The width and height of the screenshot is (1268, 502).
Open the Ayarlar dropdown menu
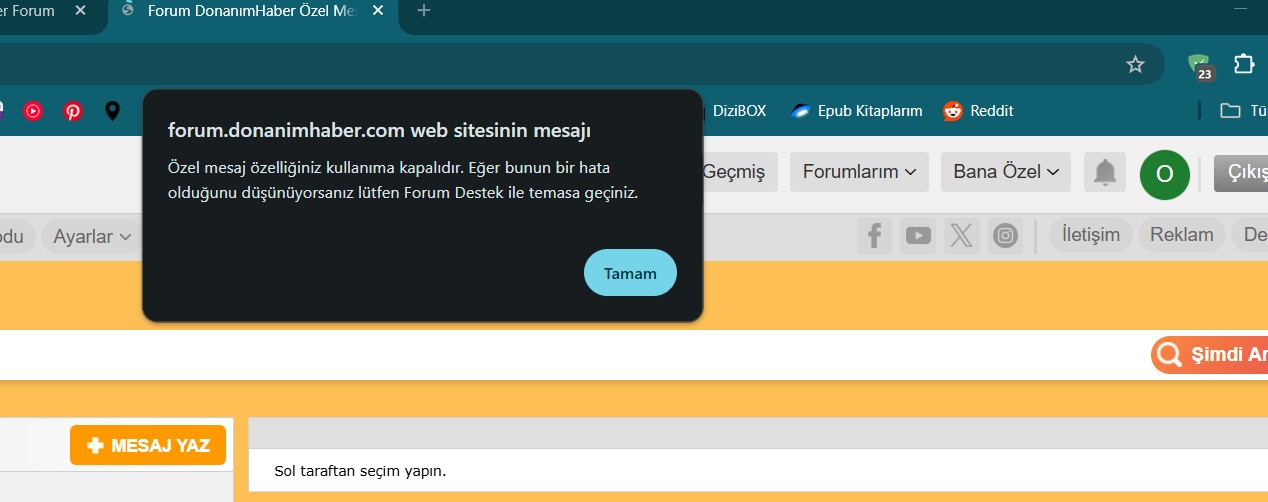click(x=92, y=237)
